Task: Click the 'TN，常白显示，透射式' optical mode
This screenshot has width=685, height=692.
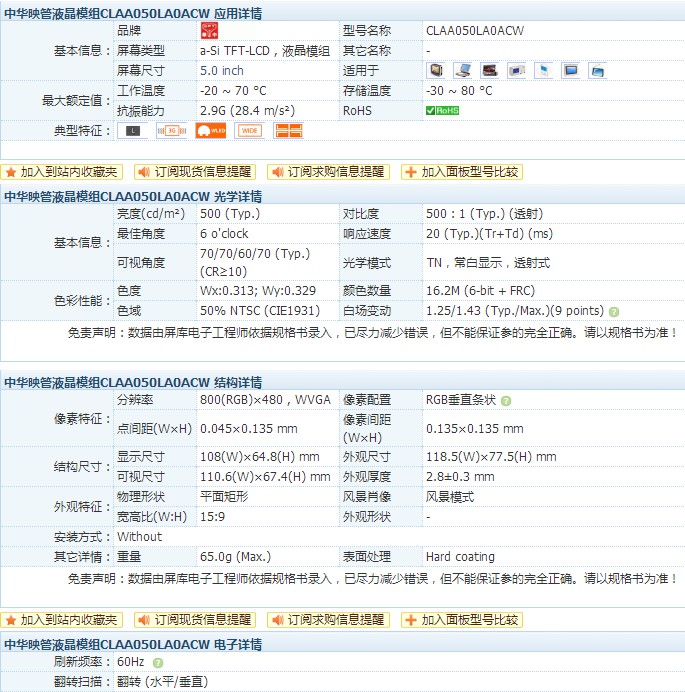Action: click(488, 263)
